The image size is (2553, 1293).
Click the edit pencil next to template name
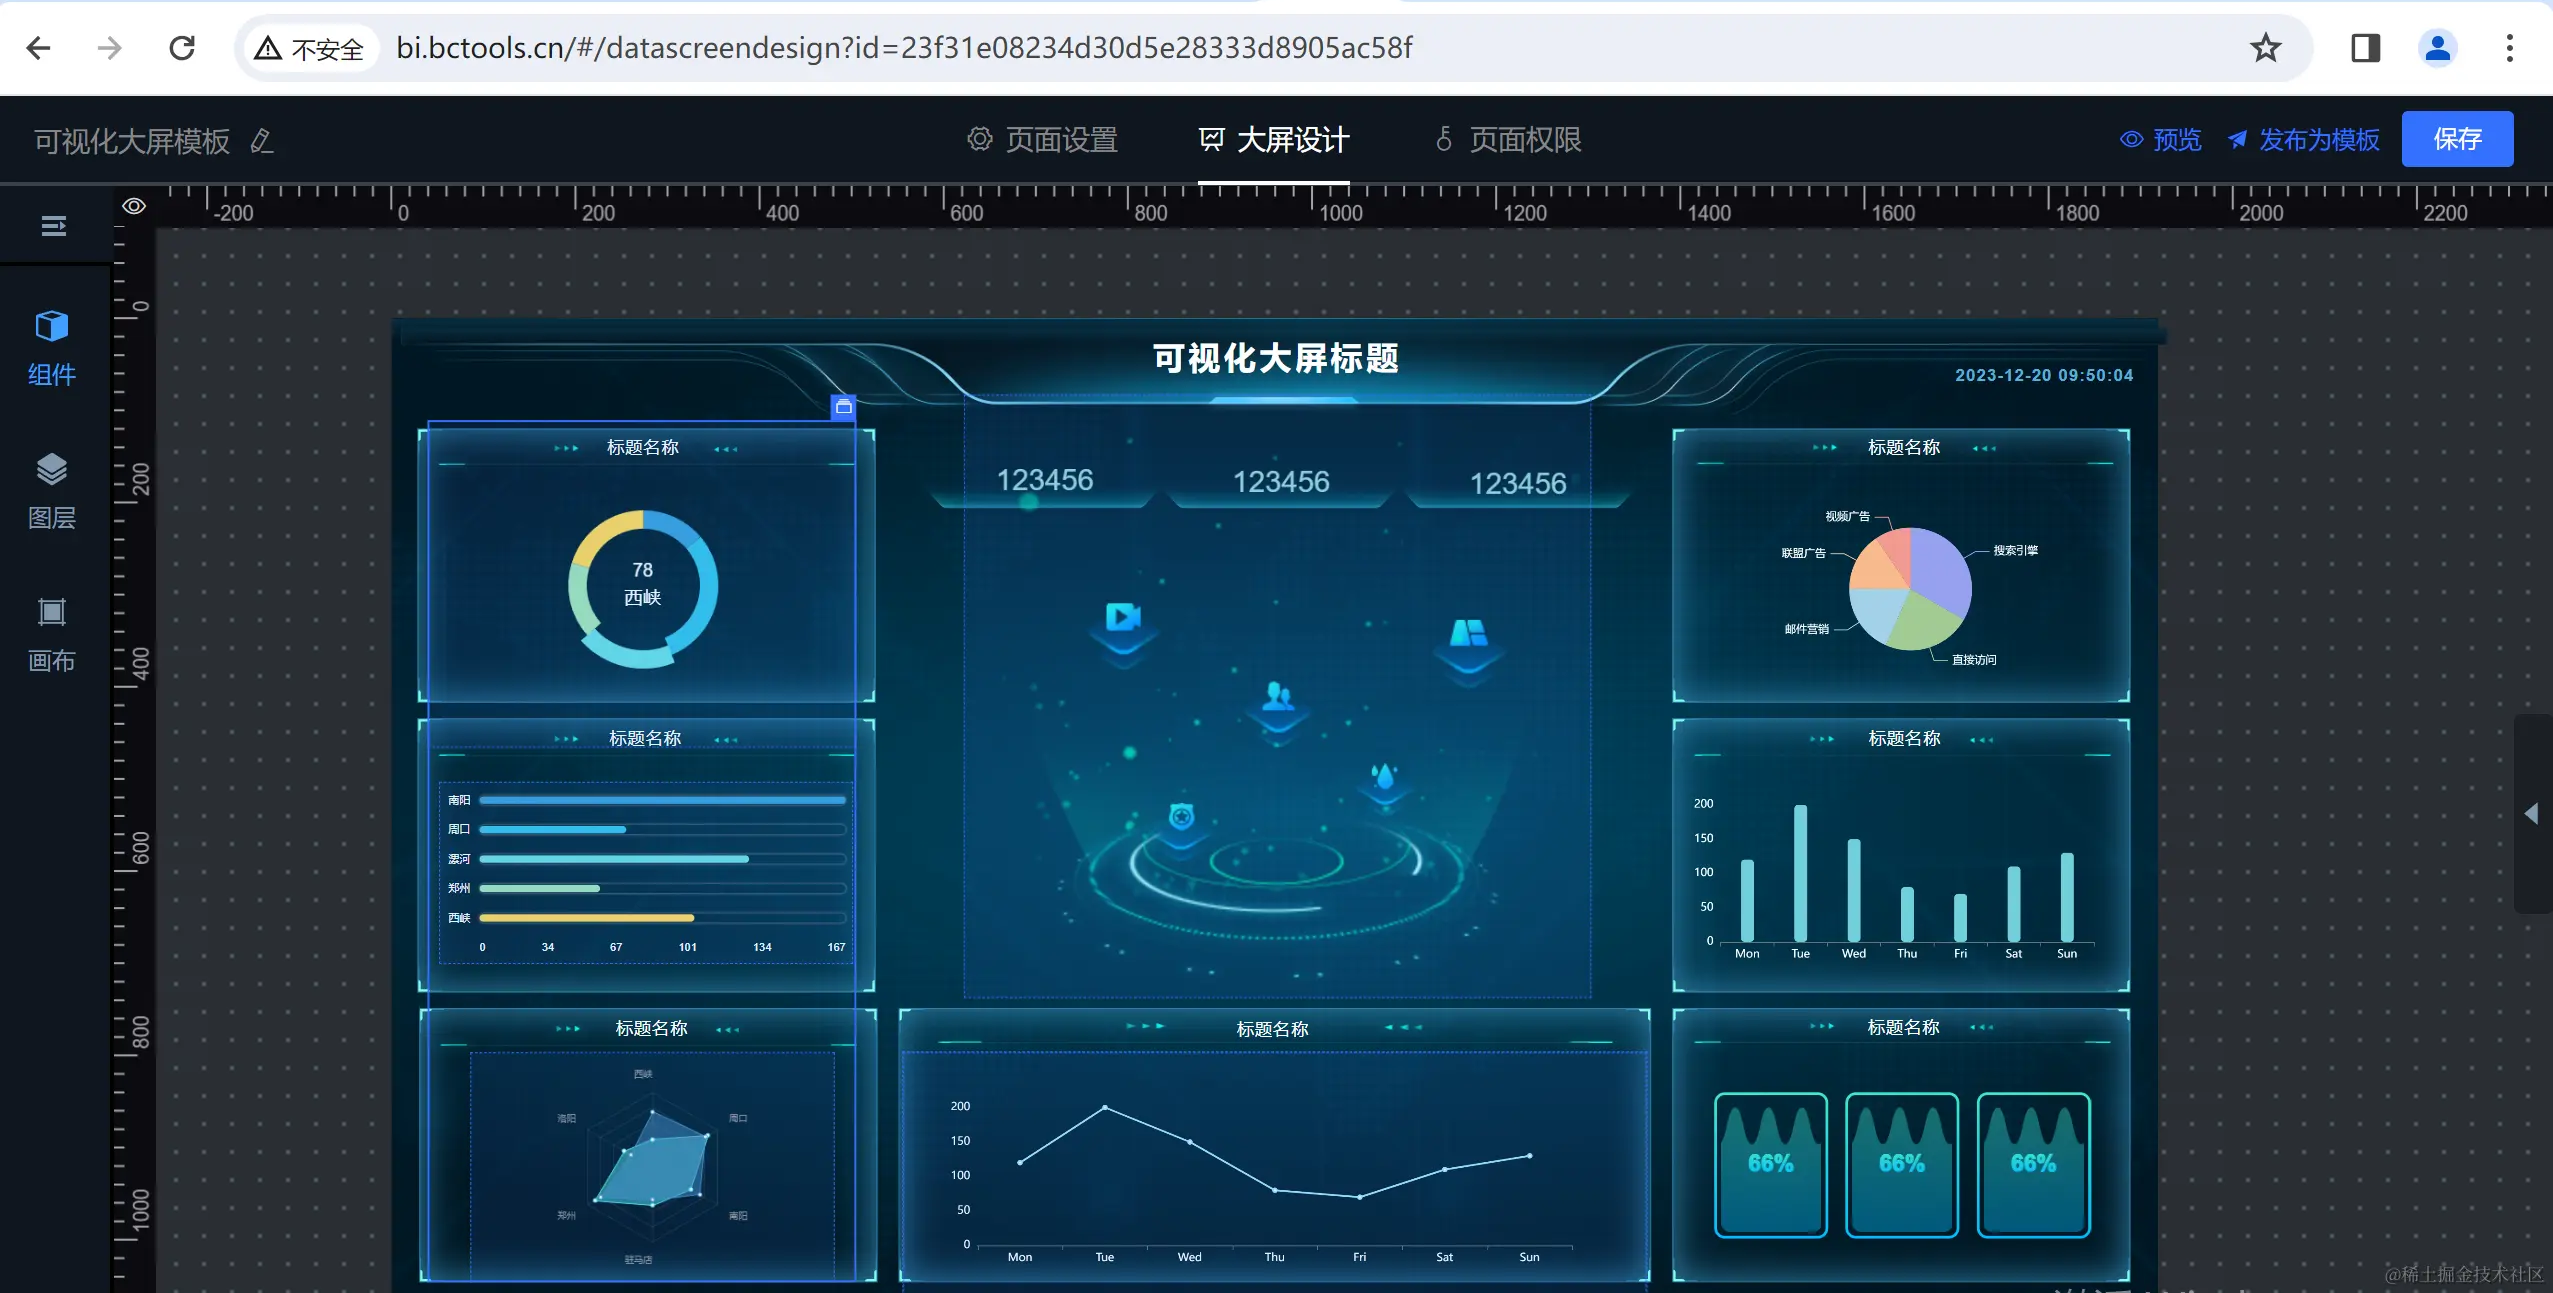[x=262, y=141]
